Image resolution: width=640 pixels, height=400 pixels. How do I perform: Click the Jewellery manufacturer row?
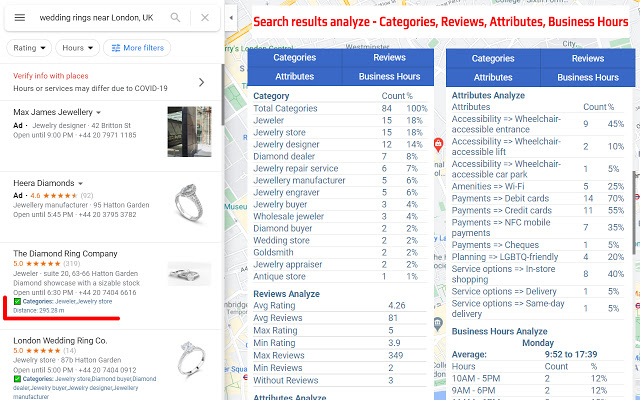point(340,180)
